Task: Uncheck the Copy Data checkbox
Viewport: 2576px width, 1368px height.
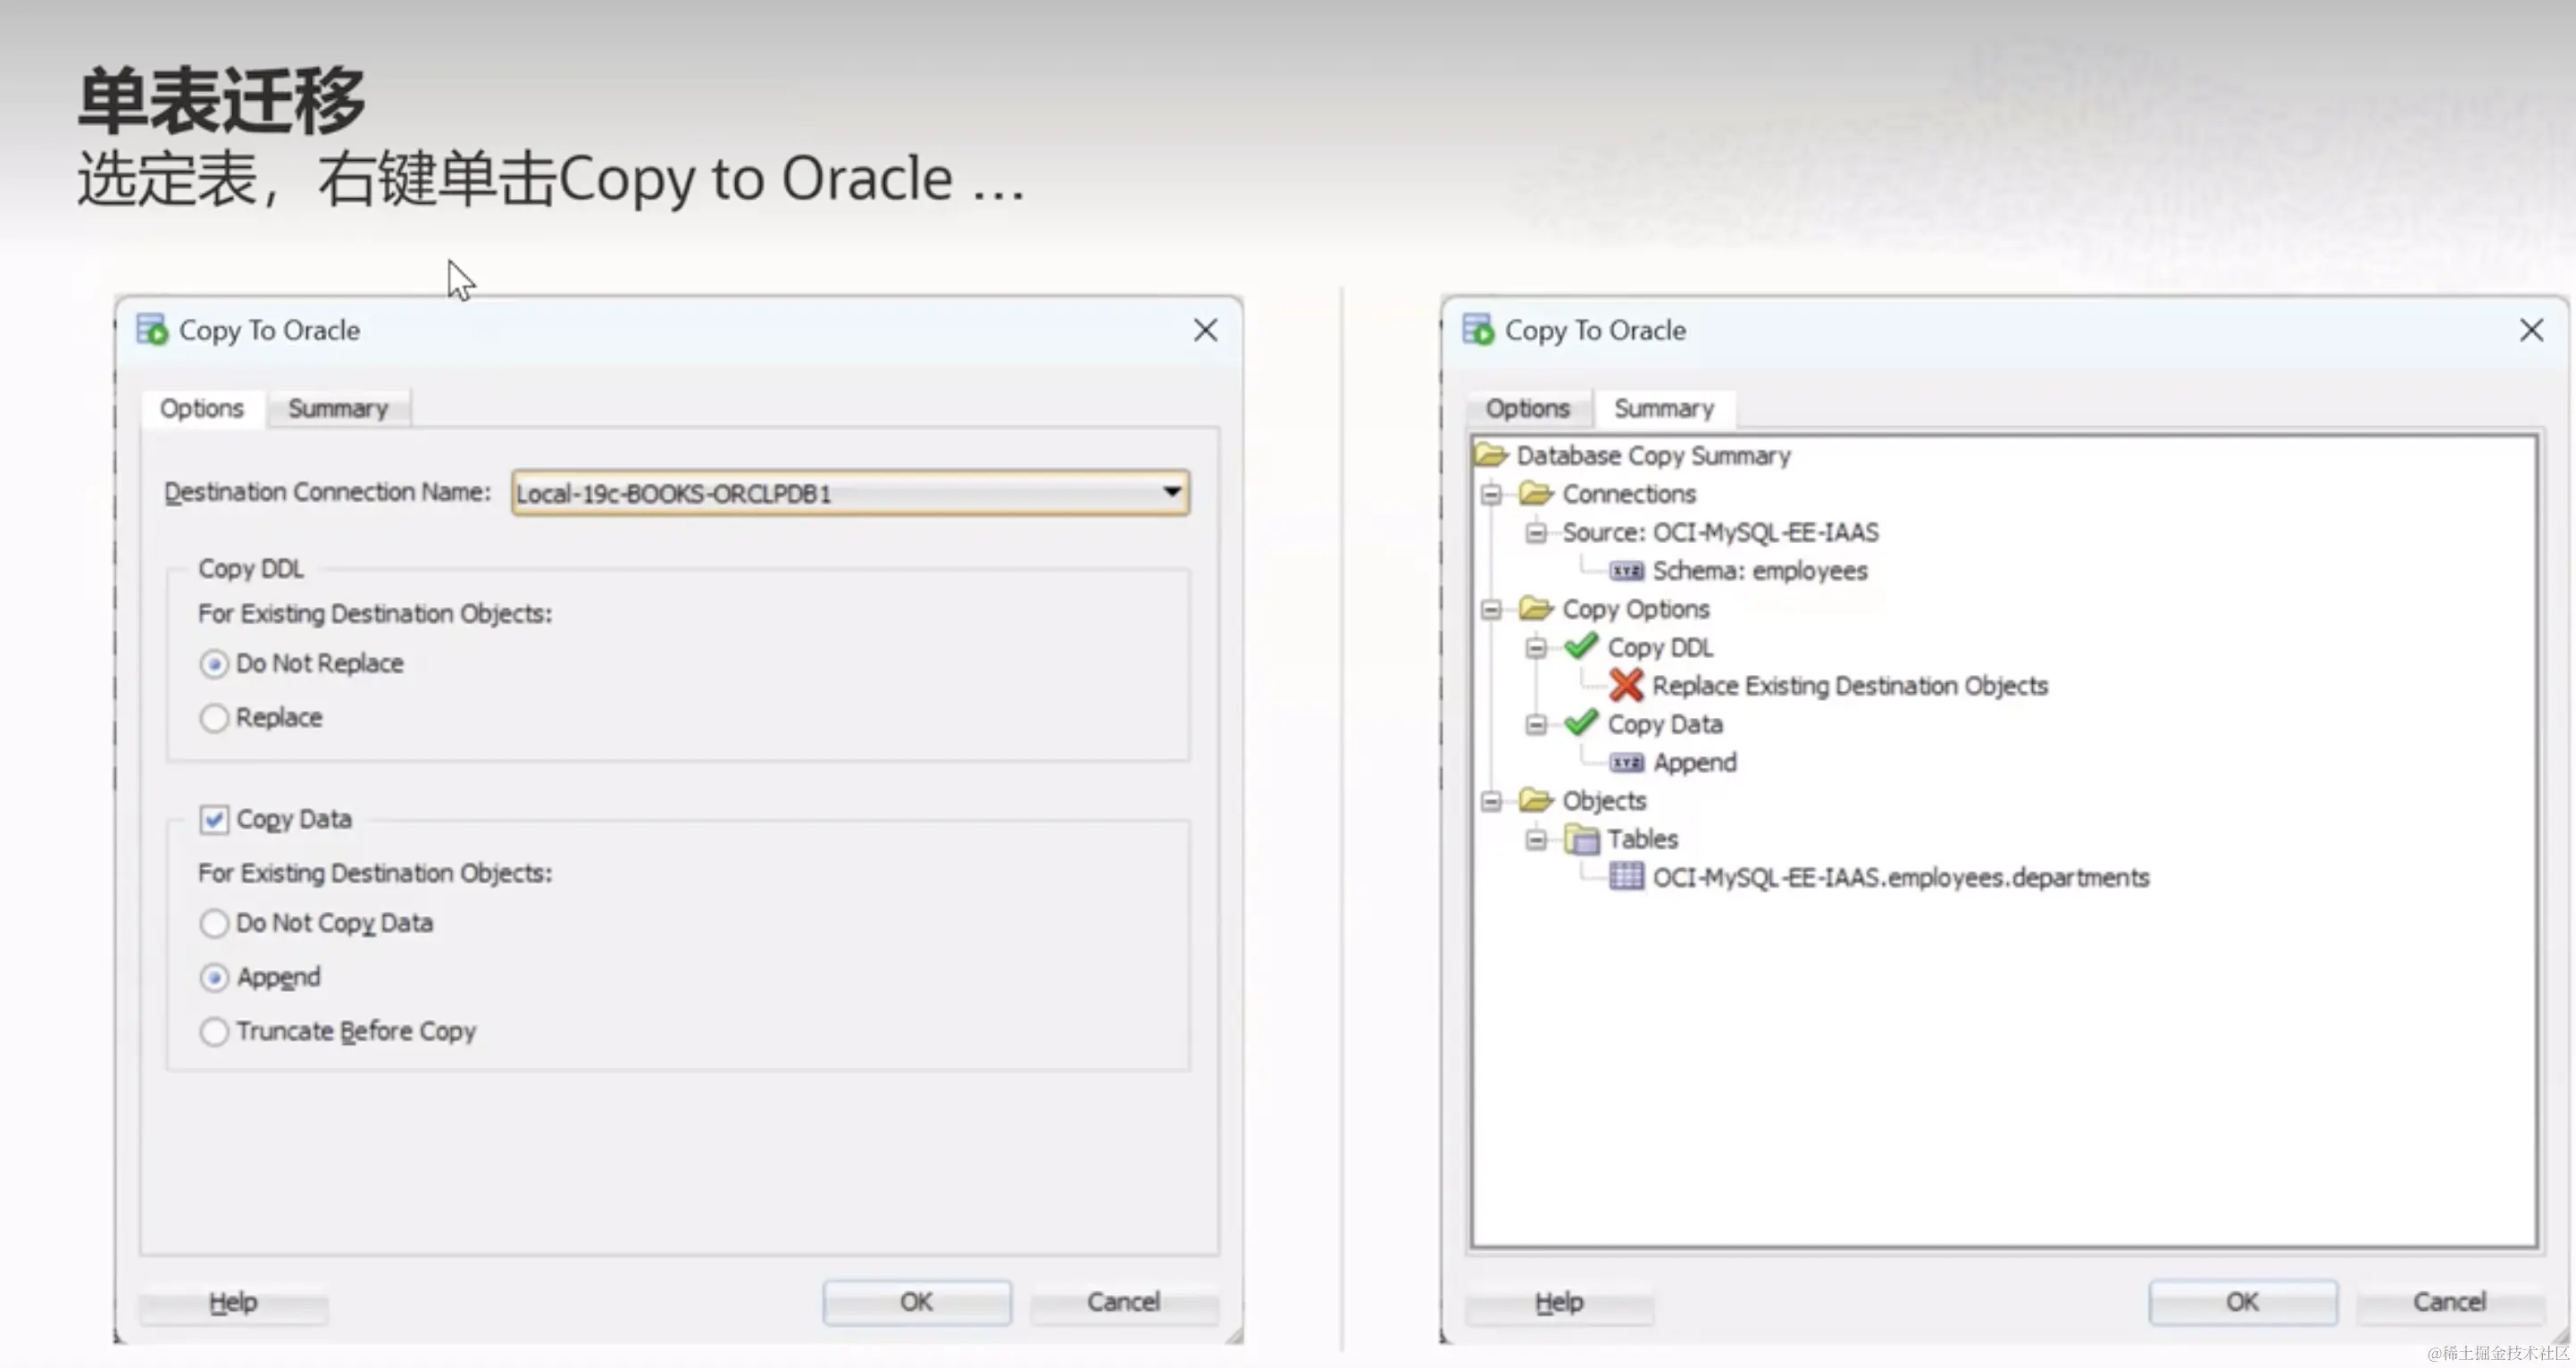Action: (x=214, y=819)
